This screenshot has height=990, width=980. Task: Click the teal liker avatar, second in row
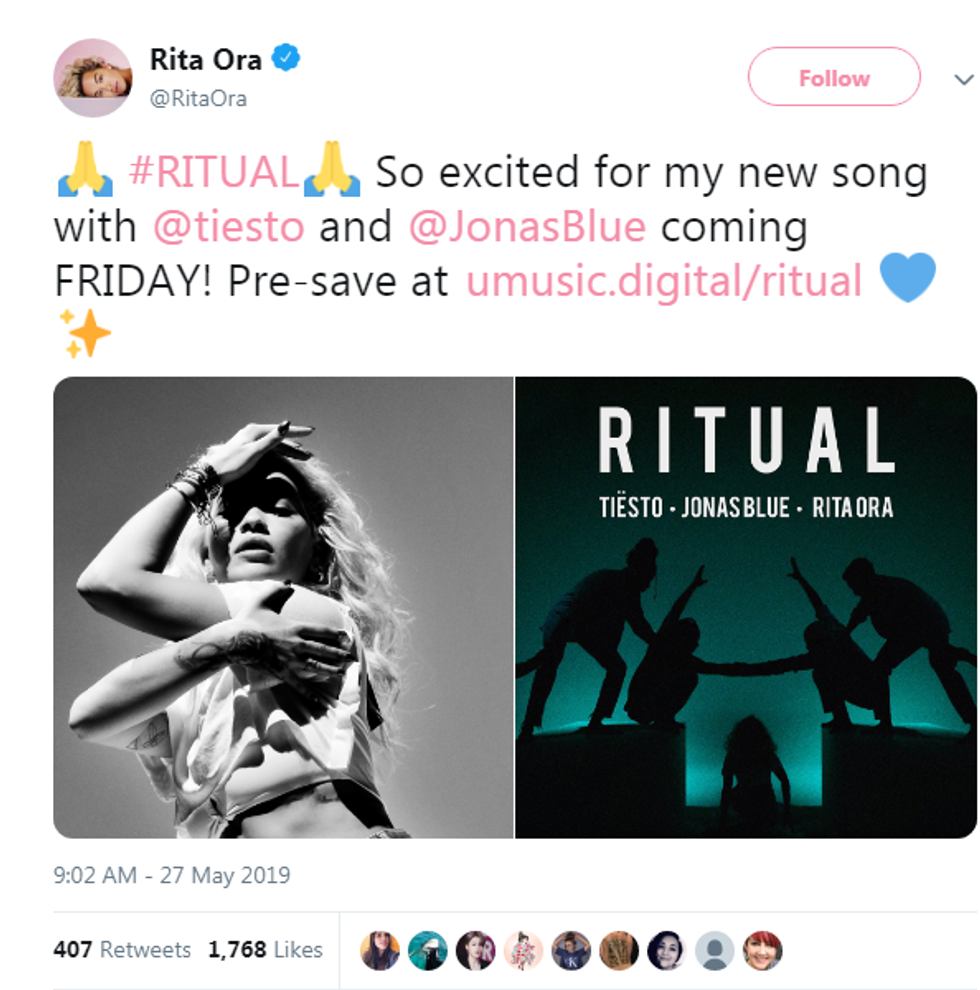pos(427,950)
